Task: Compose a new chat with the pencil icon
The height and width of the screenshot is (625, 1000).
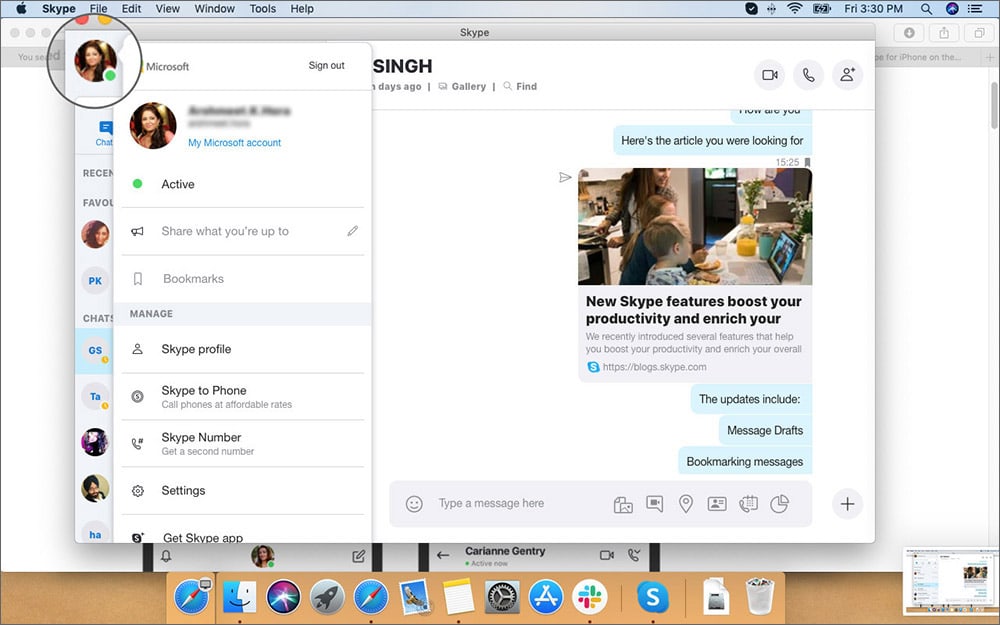Action: 358,556
